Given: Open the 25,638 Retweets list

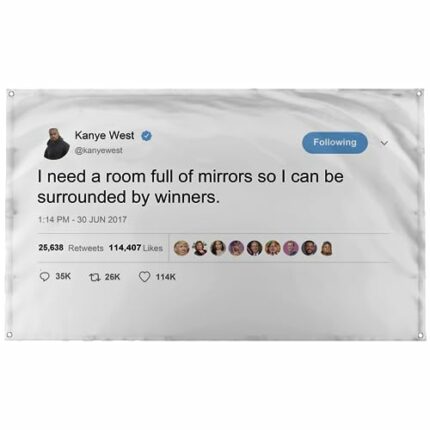Looking at the screenshot, I should tap(71, 248).
